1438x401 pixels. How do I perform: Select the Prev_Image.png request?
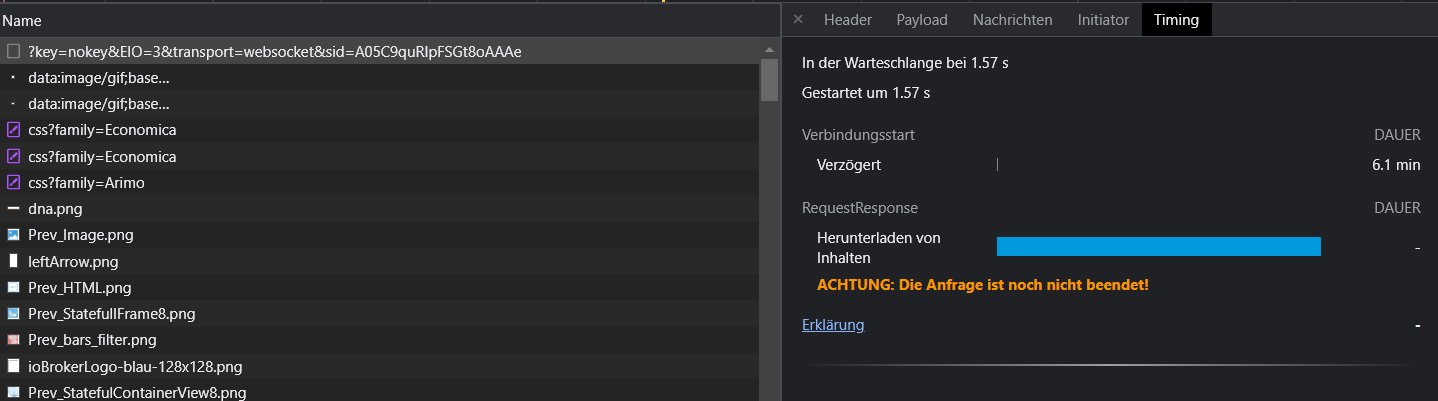pos(380,235)
